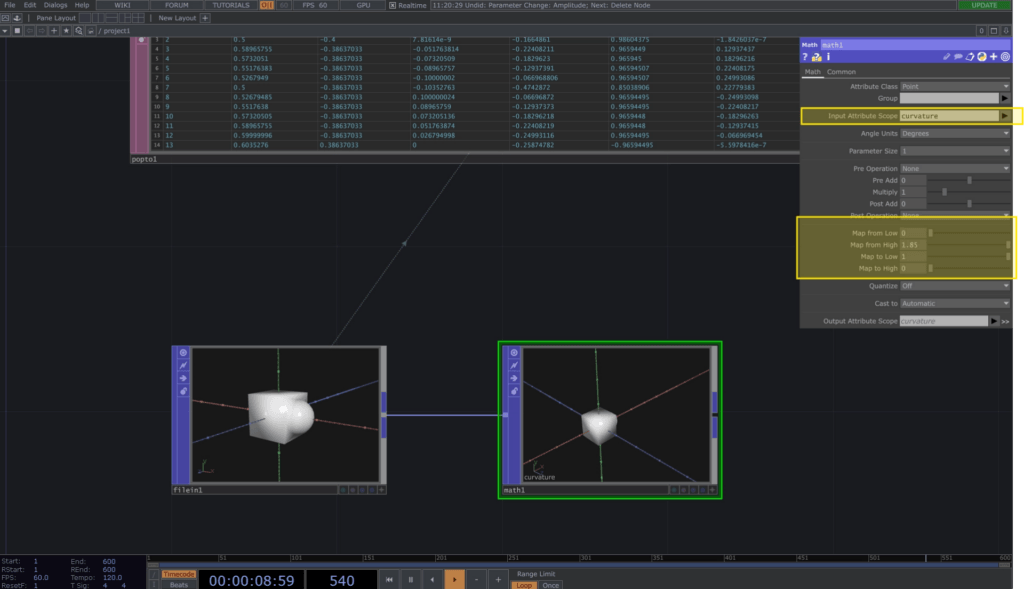
Task: Click the concentric circle icon in parameter header
Action: pos(1005,57)
